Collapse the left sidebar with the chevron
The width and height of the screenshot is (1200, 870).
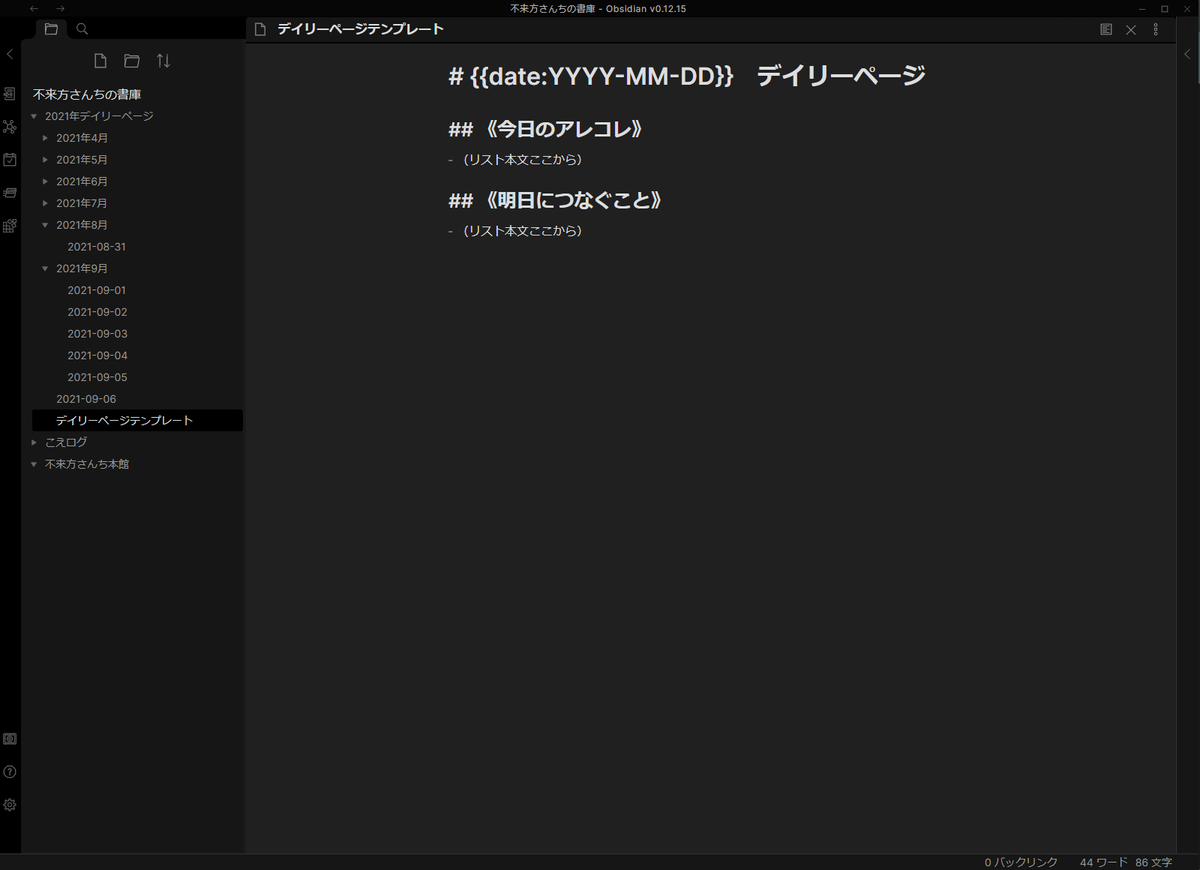pyautogui.click(x=10, y=54)
